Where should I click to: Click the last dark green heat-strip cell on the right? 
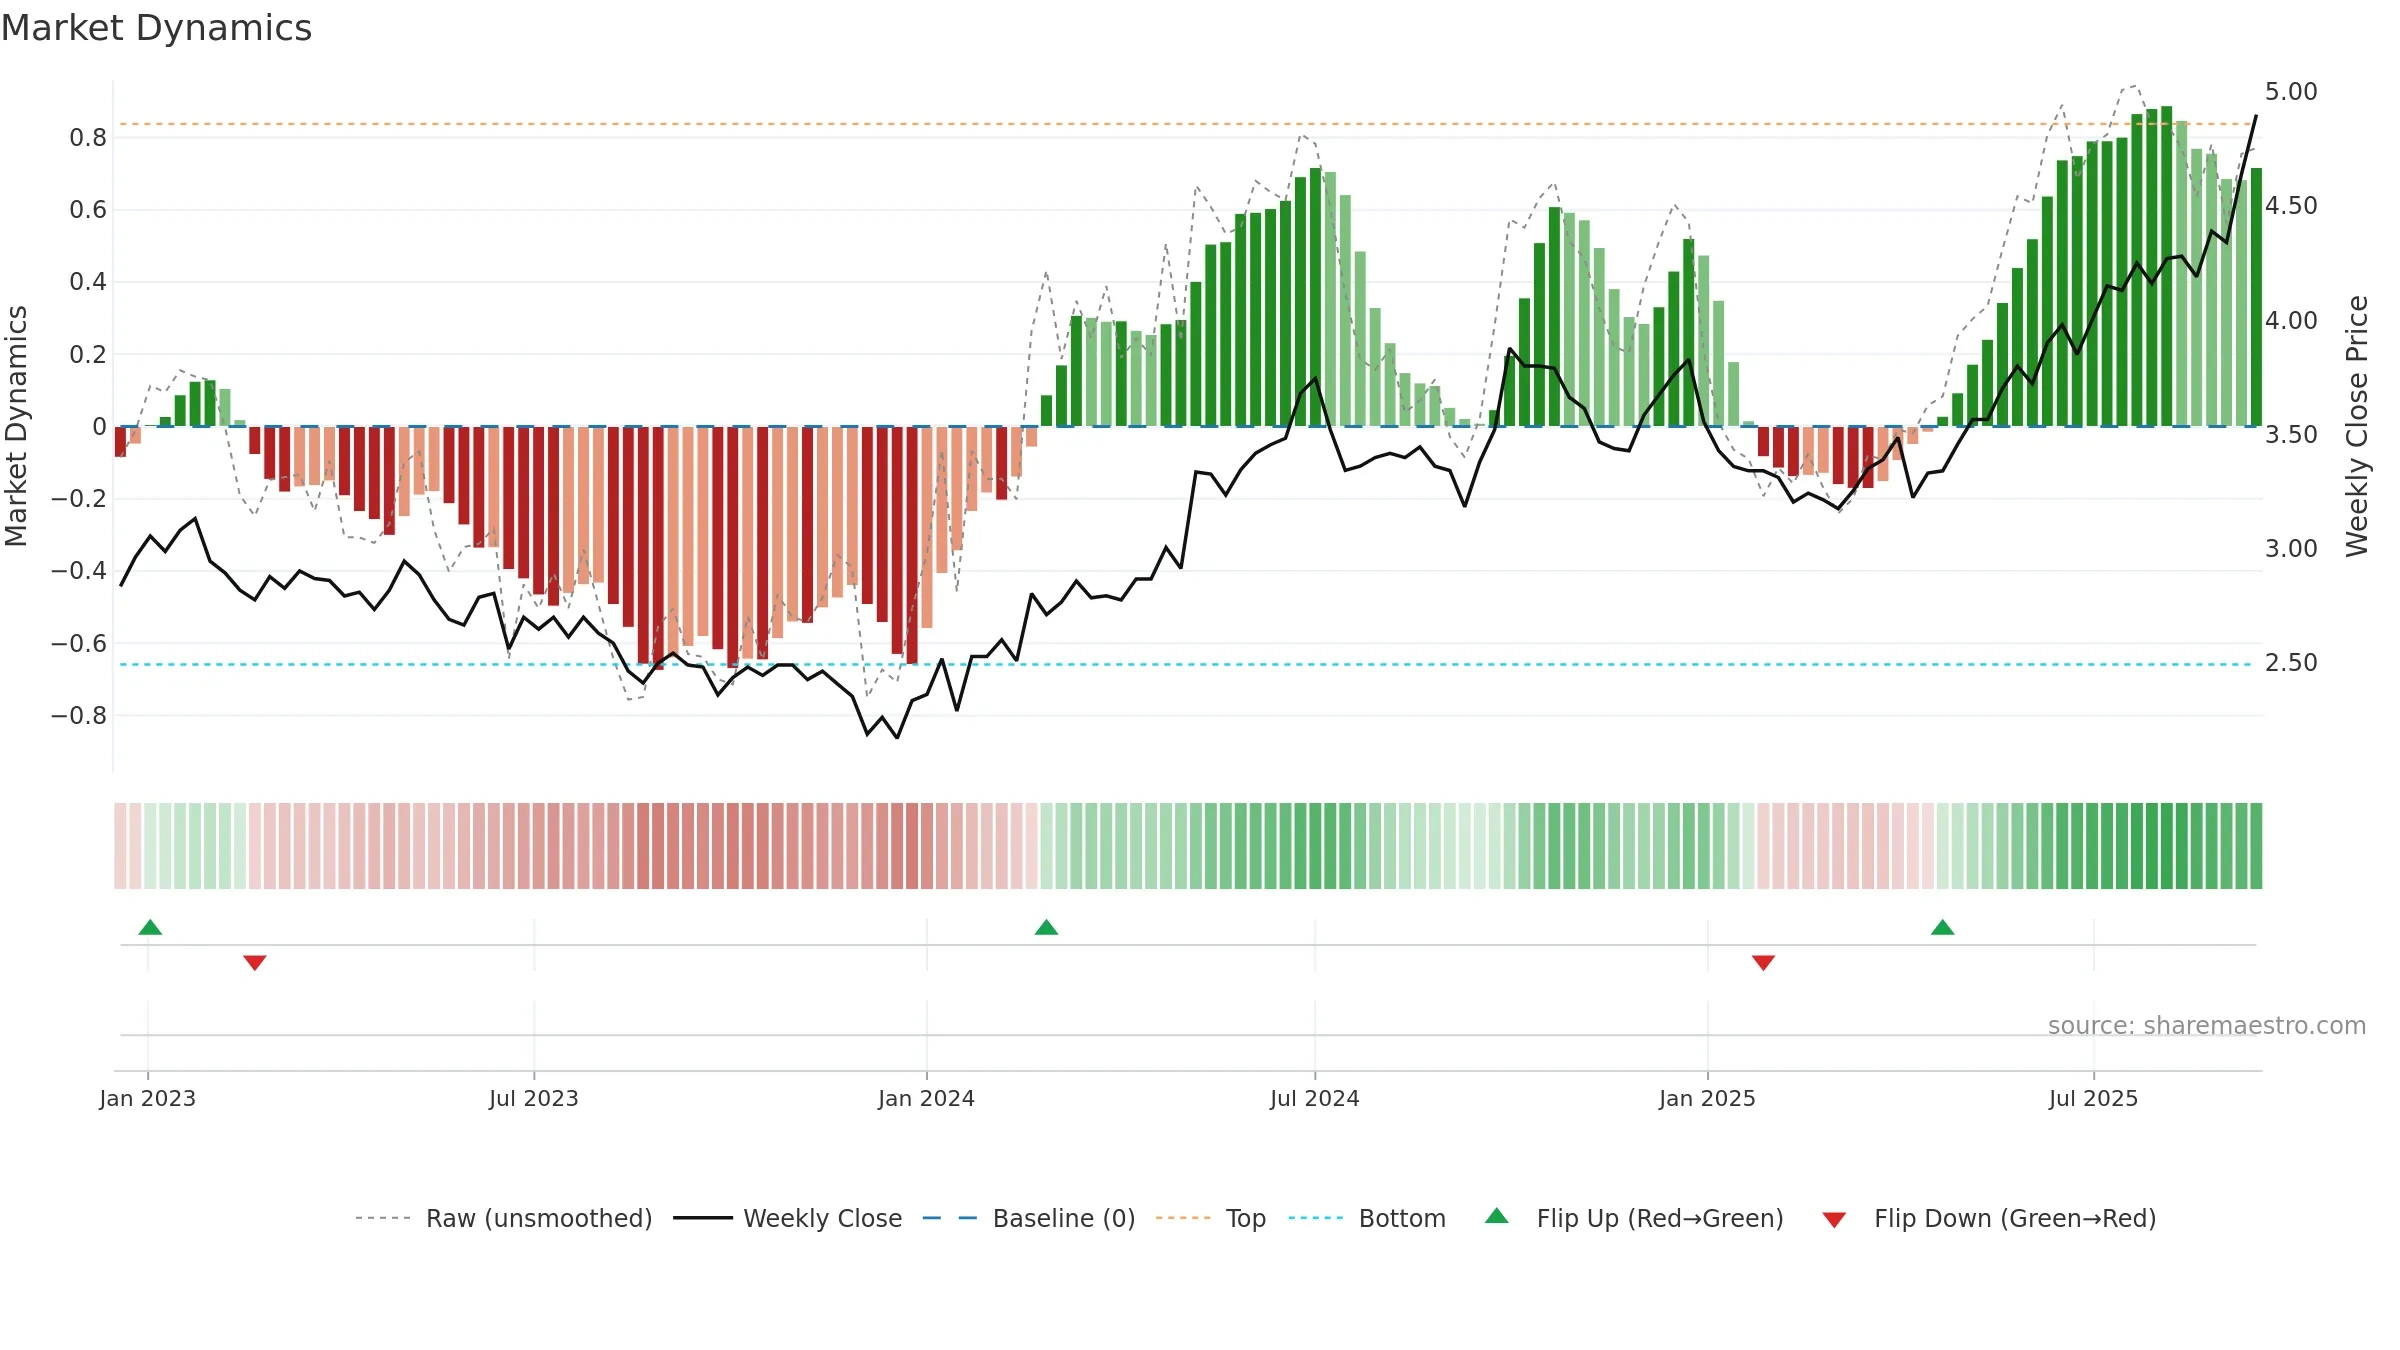coord(2256,846)
